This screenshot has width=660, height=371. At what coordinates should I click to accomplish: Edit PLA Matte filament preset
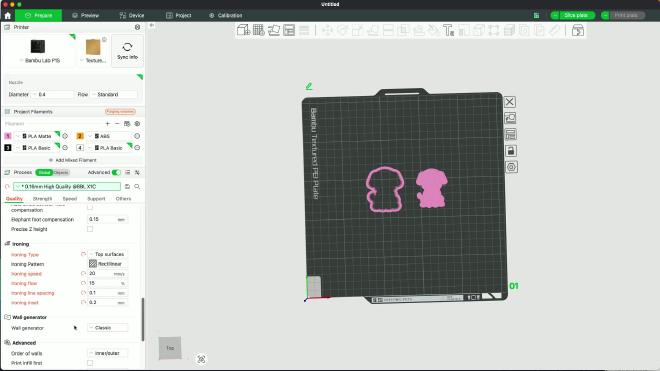click(x=65, y=136)
